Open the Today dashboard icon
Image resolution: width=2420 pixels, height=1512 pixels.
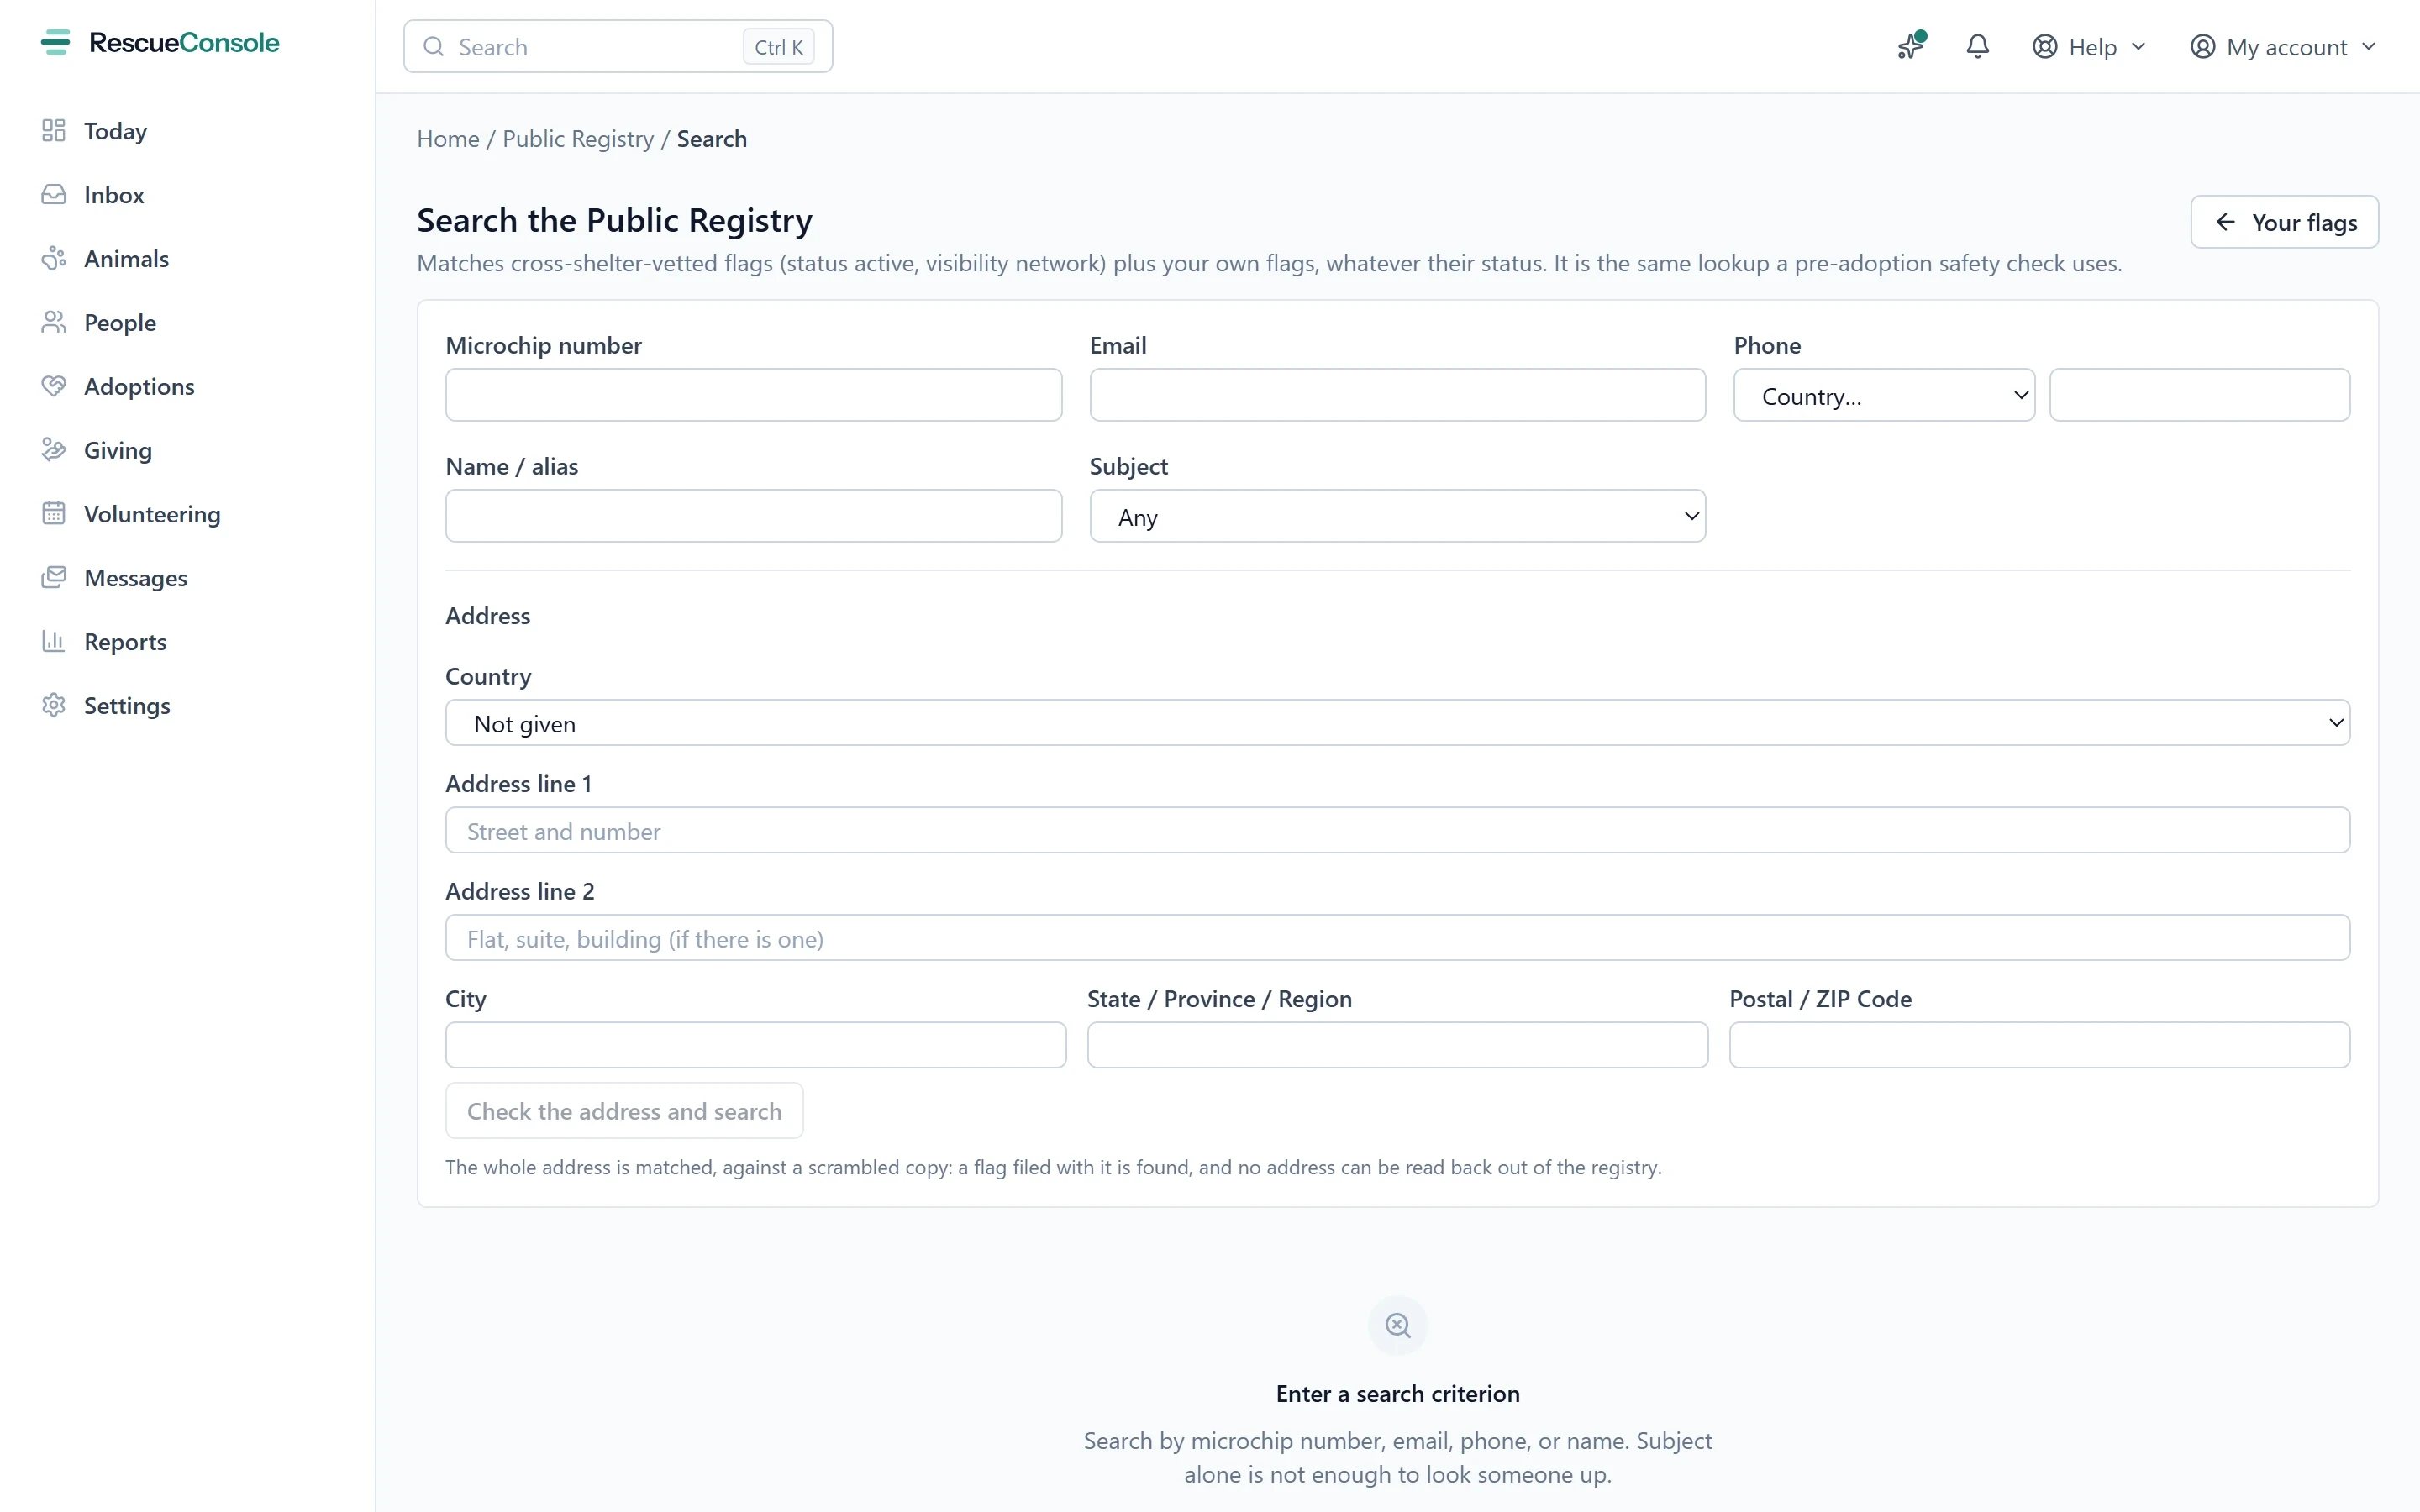[54, 131]
